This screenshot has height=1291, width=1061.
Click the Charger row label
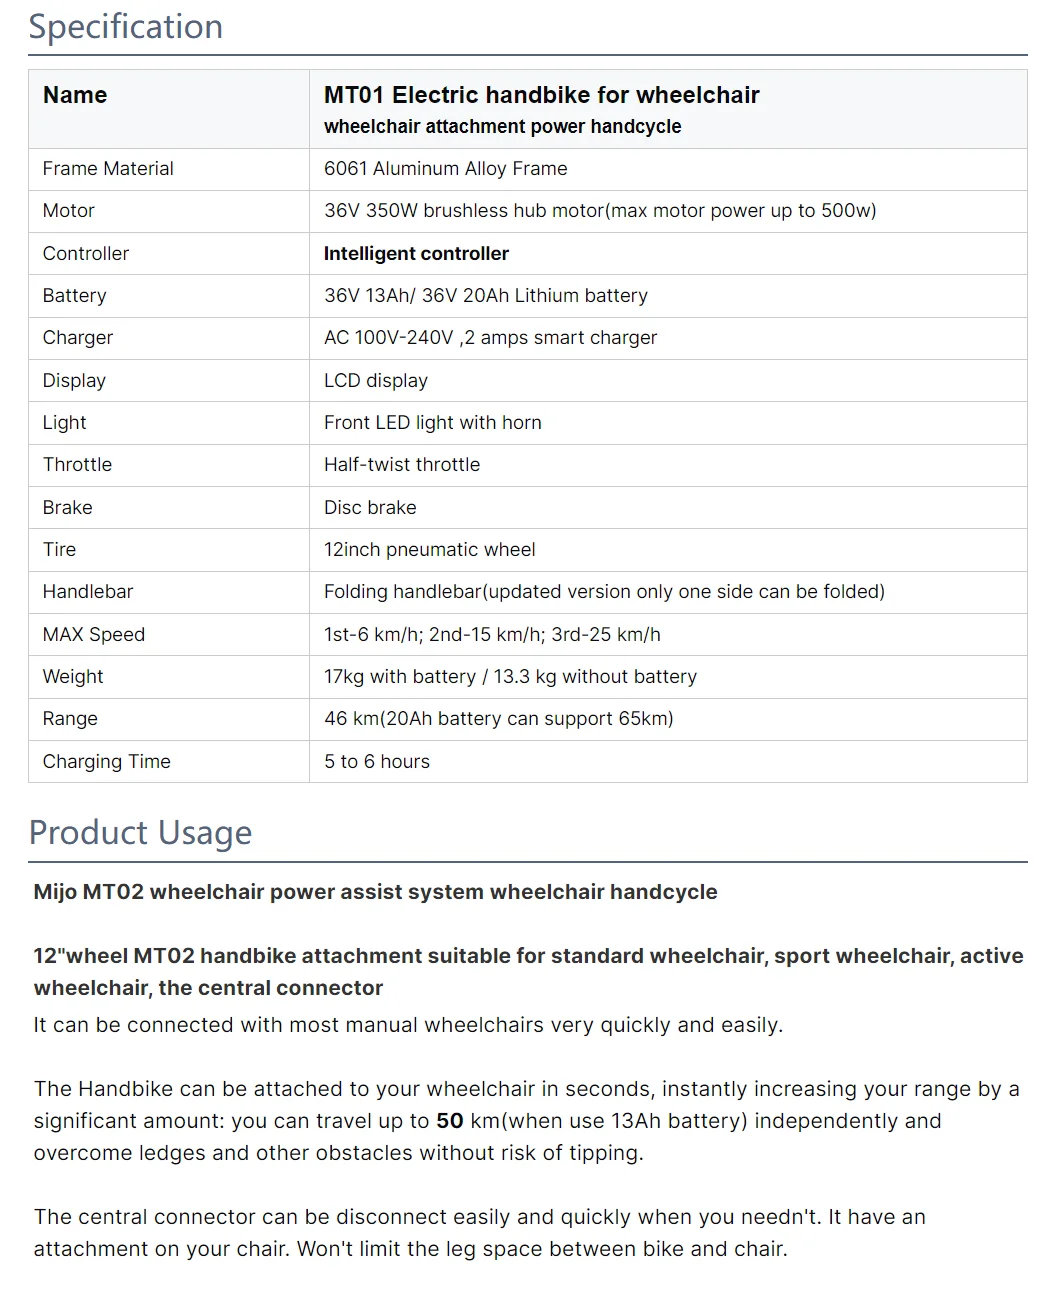[x=78, y=338]
